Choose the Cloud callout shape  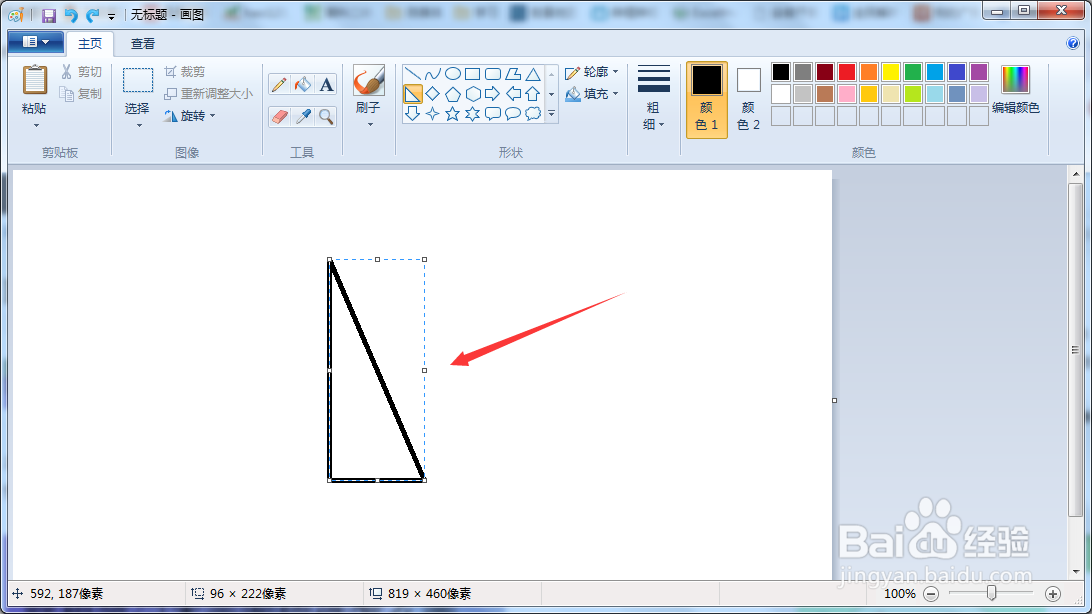point(533,113)
